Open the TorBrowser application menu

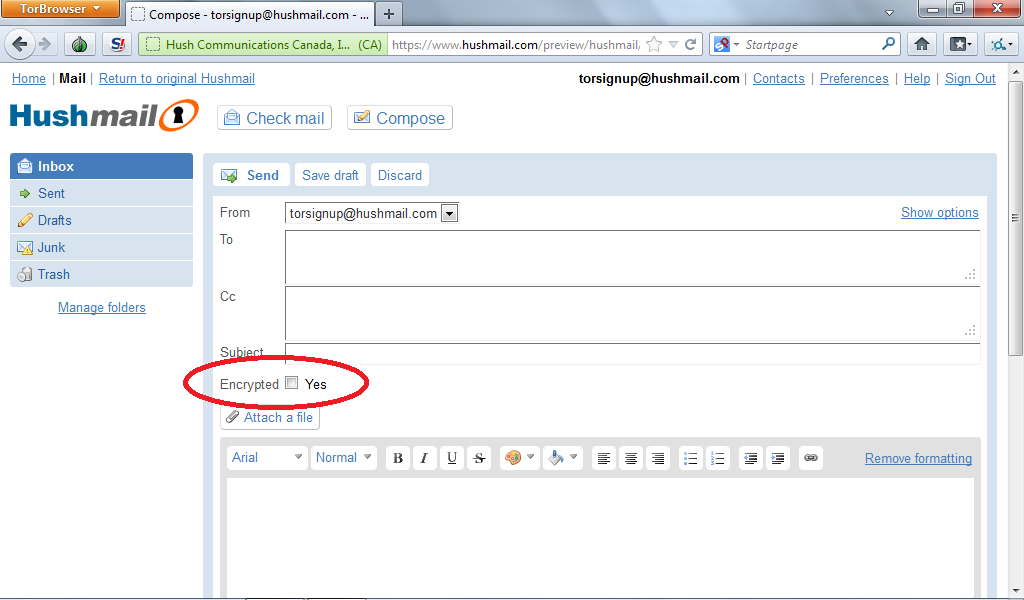pyautogui.click(x=61, y=10)
